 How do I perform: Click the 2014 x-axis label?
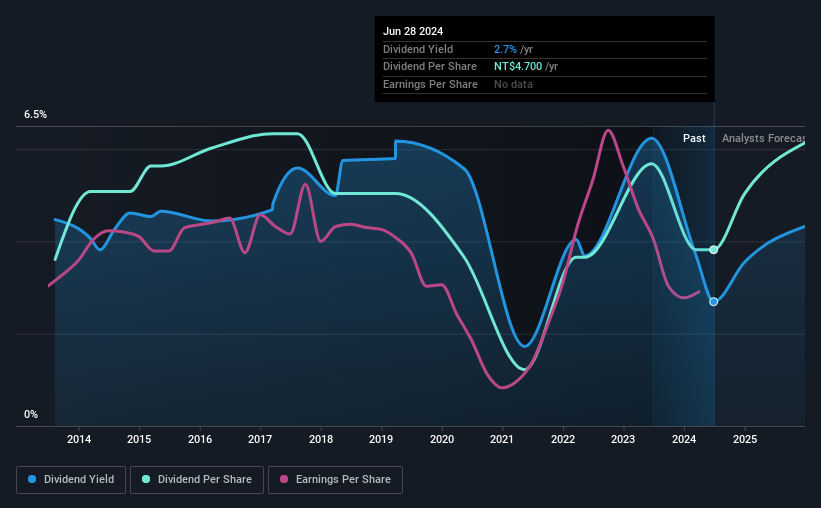(x=79, y=439)
